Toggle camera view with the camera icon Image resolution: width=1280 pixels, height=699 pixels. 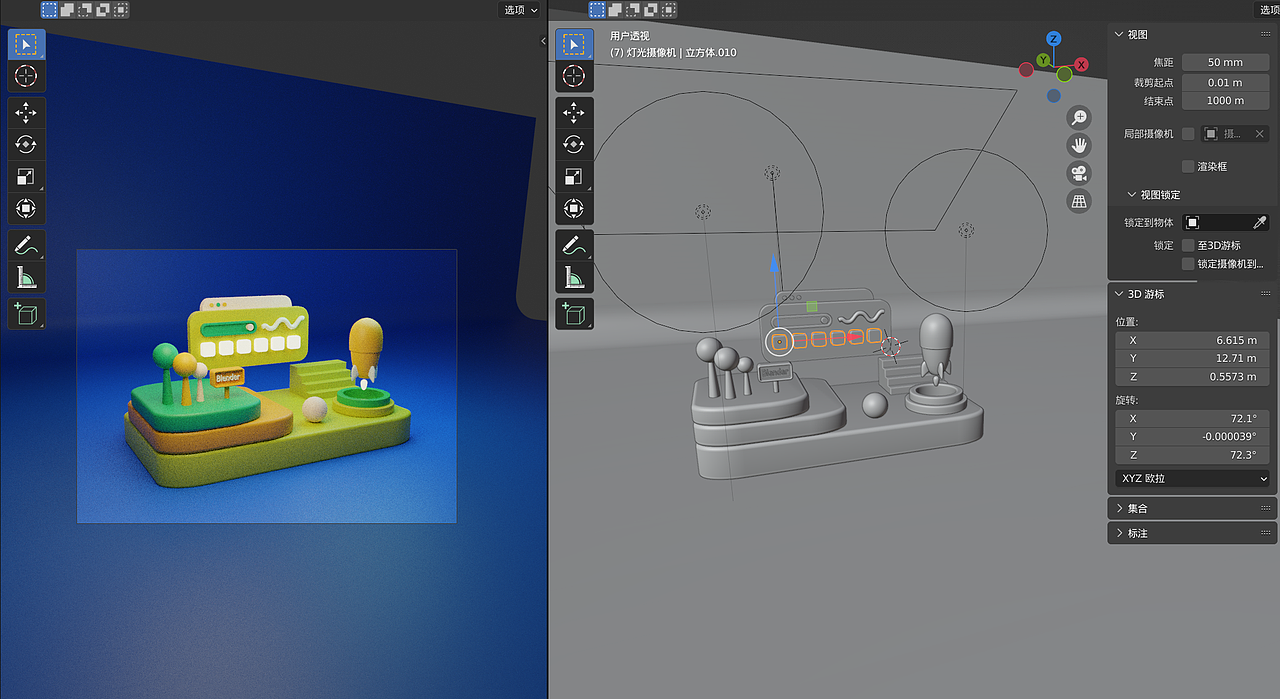click(x=1079, y=173)
